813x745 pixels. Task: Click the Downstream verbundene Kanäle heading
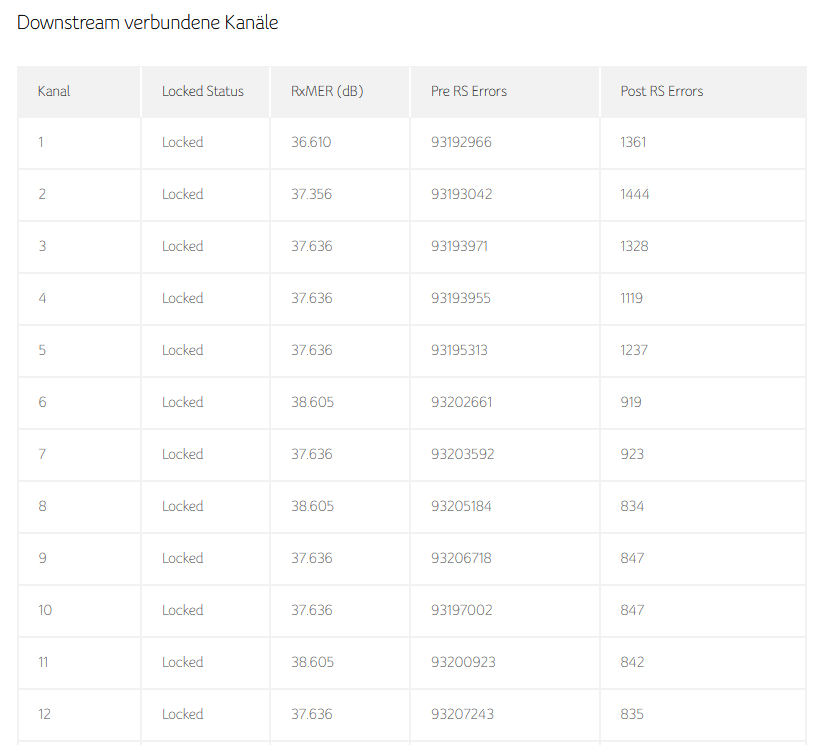point(147,23)
